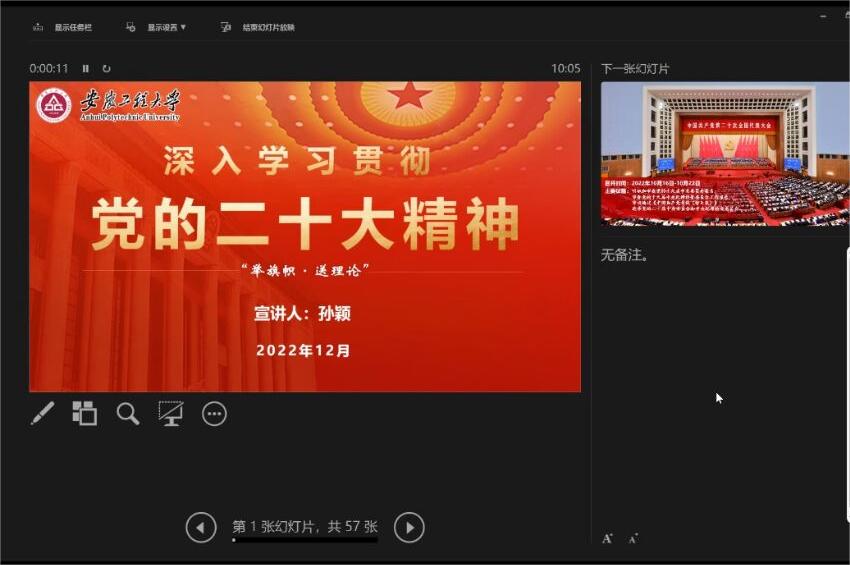
Task: Pause the slide show timer
Action: click(86, 68)
